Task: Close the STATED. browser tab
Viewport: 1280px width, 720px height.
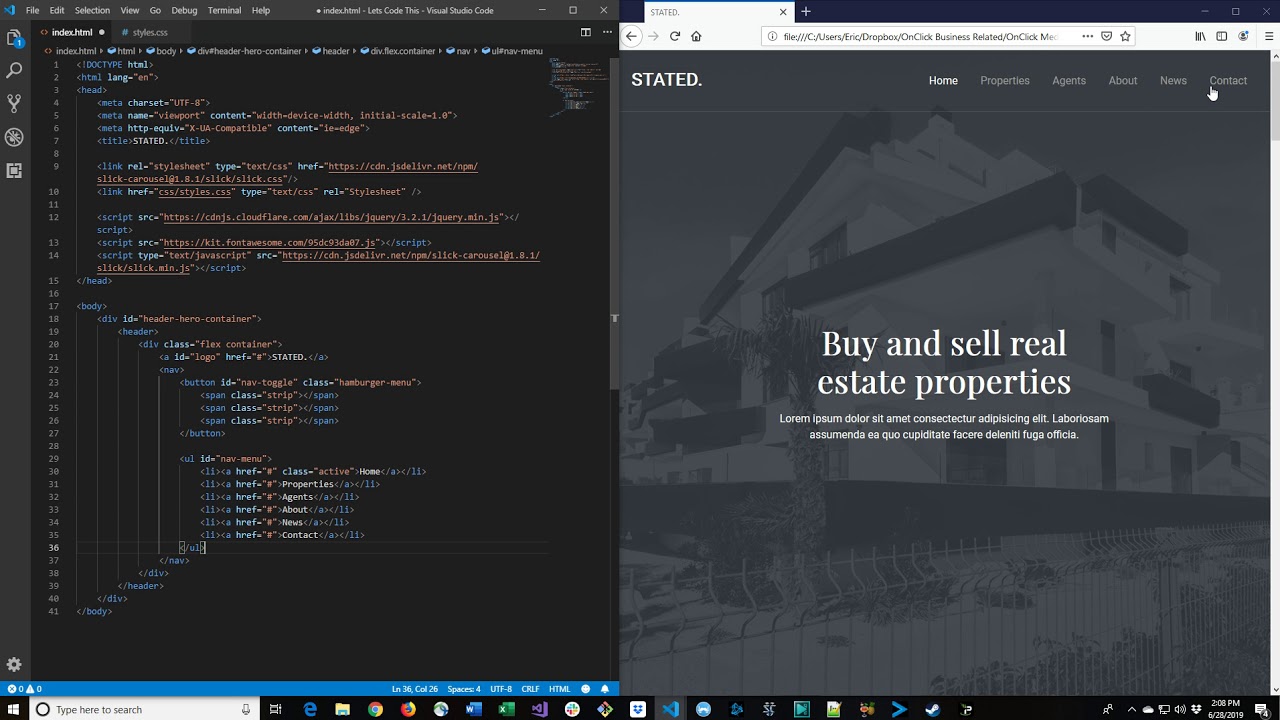Action: tap(783, 12)
